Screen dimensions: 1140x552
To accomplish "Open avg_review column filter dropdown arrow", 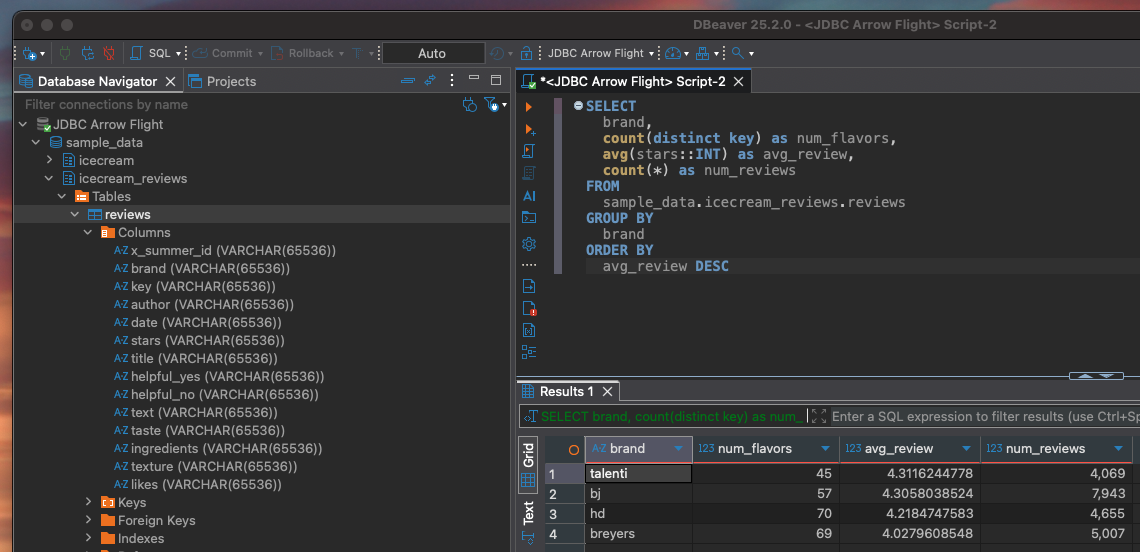I will [x=966, y=449].
